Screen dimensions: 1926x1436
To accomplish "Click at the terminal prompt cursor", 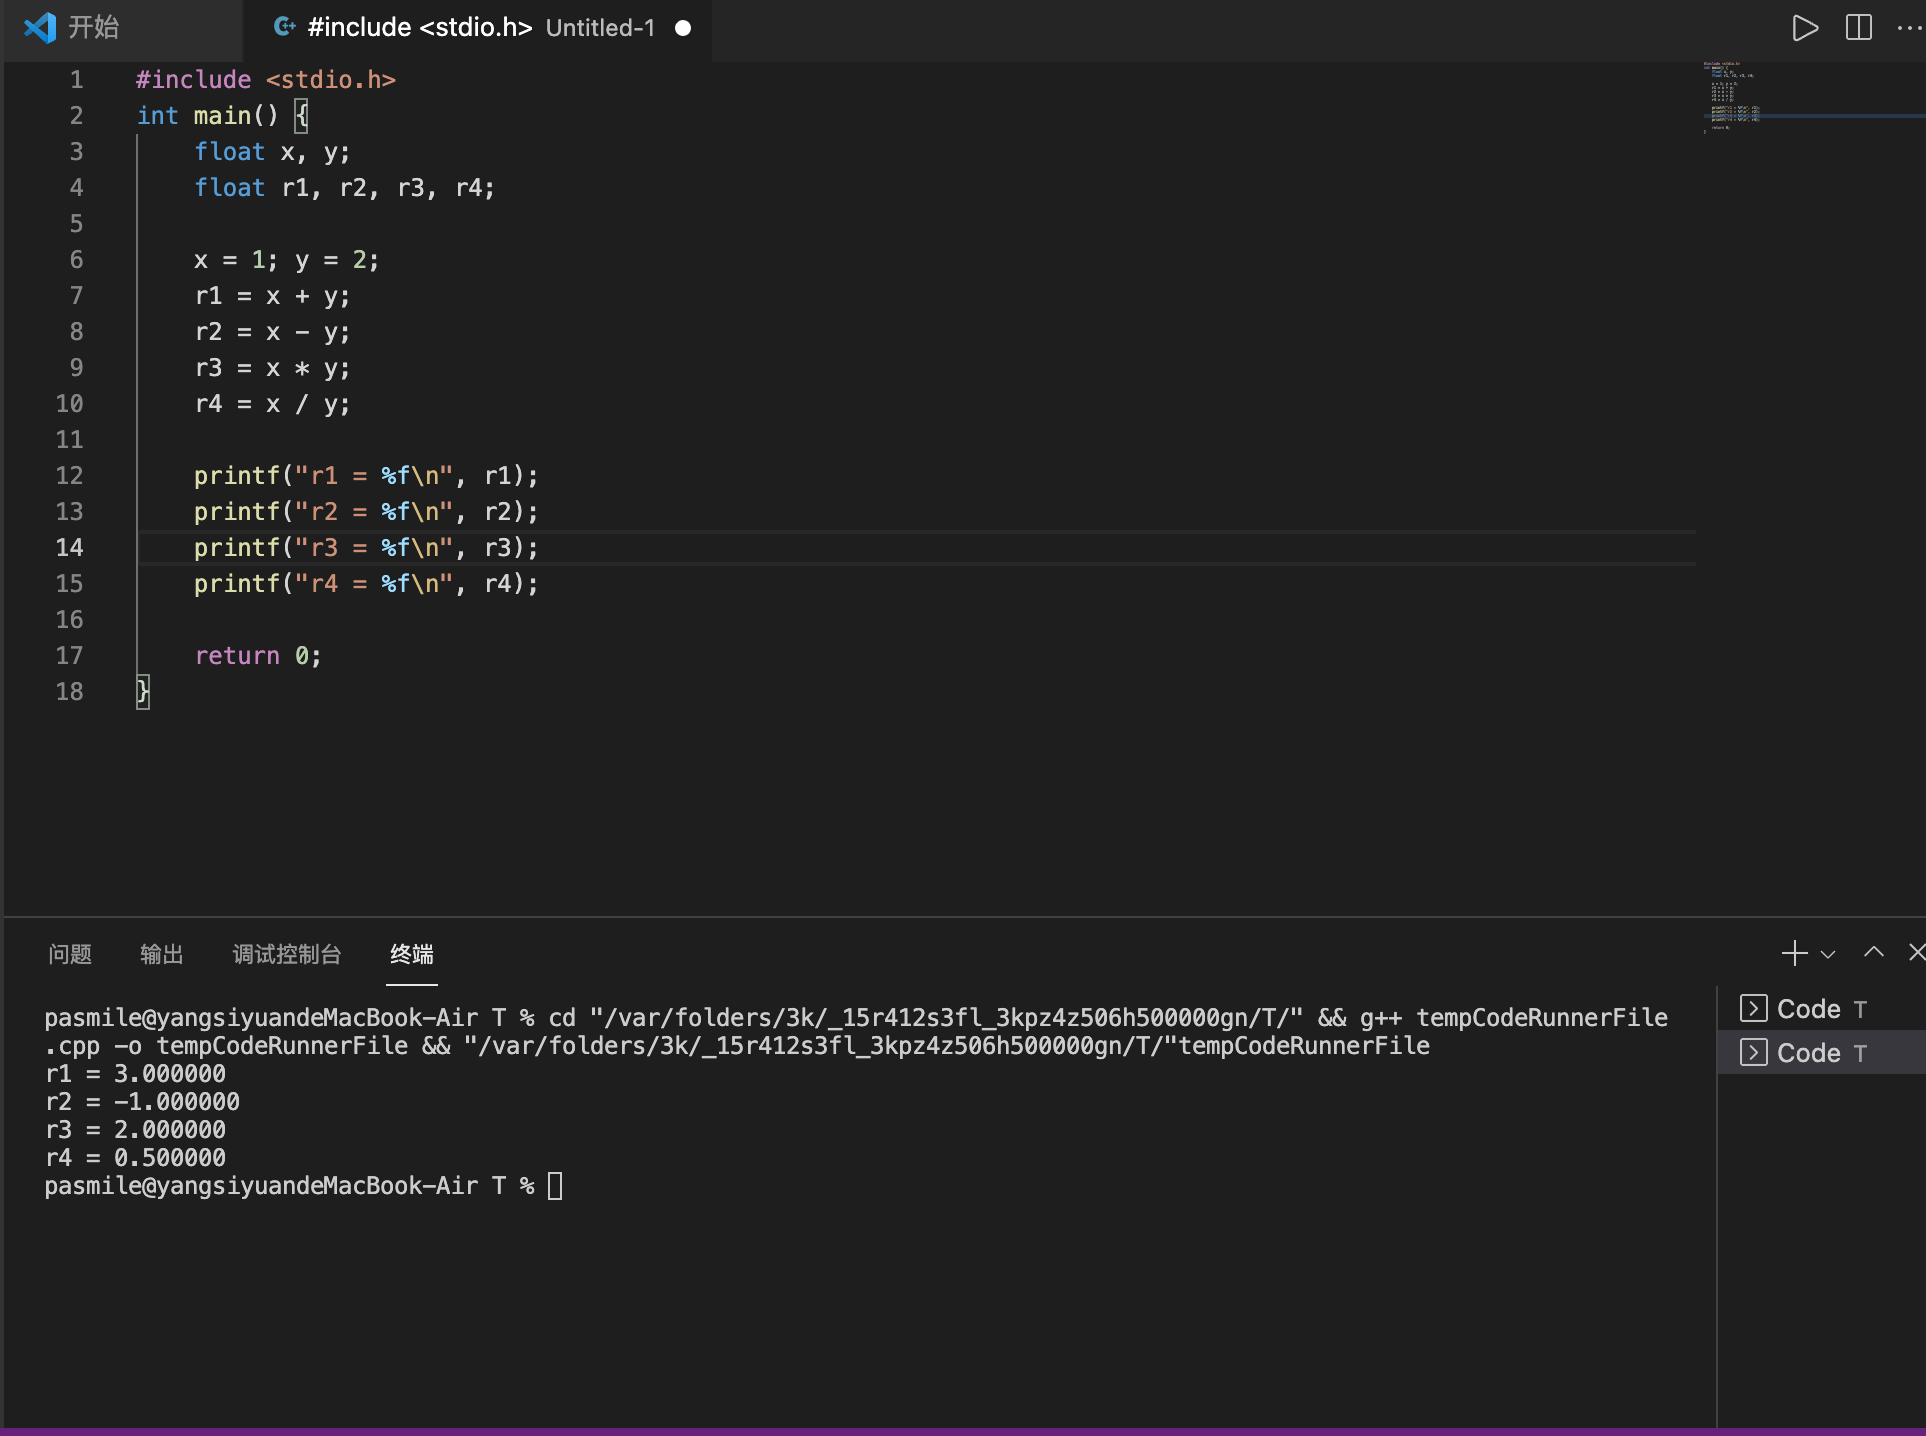I will [x=555, y=1186].
